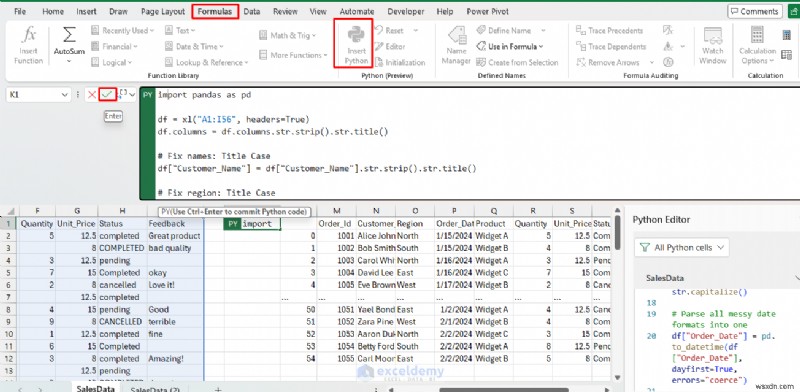Select the SalesData sheet tab
800x392 pixels.
click(x=95, y=388)
